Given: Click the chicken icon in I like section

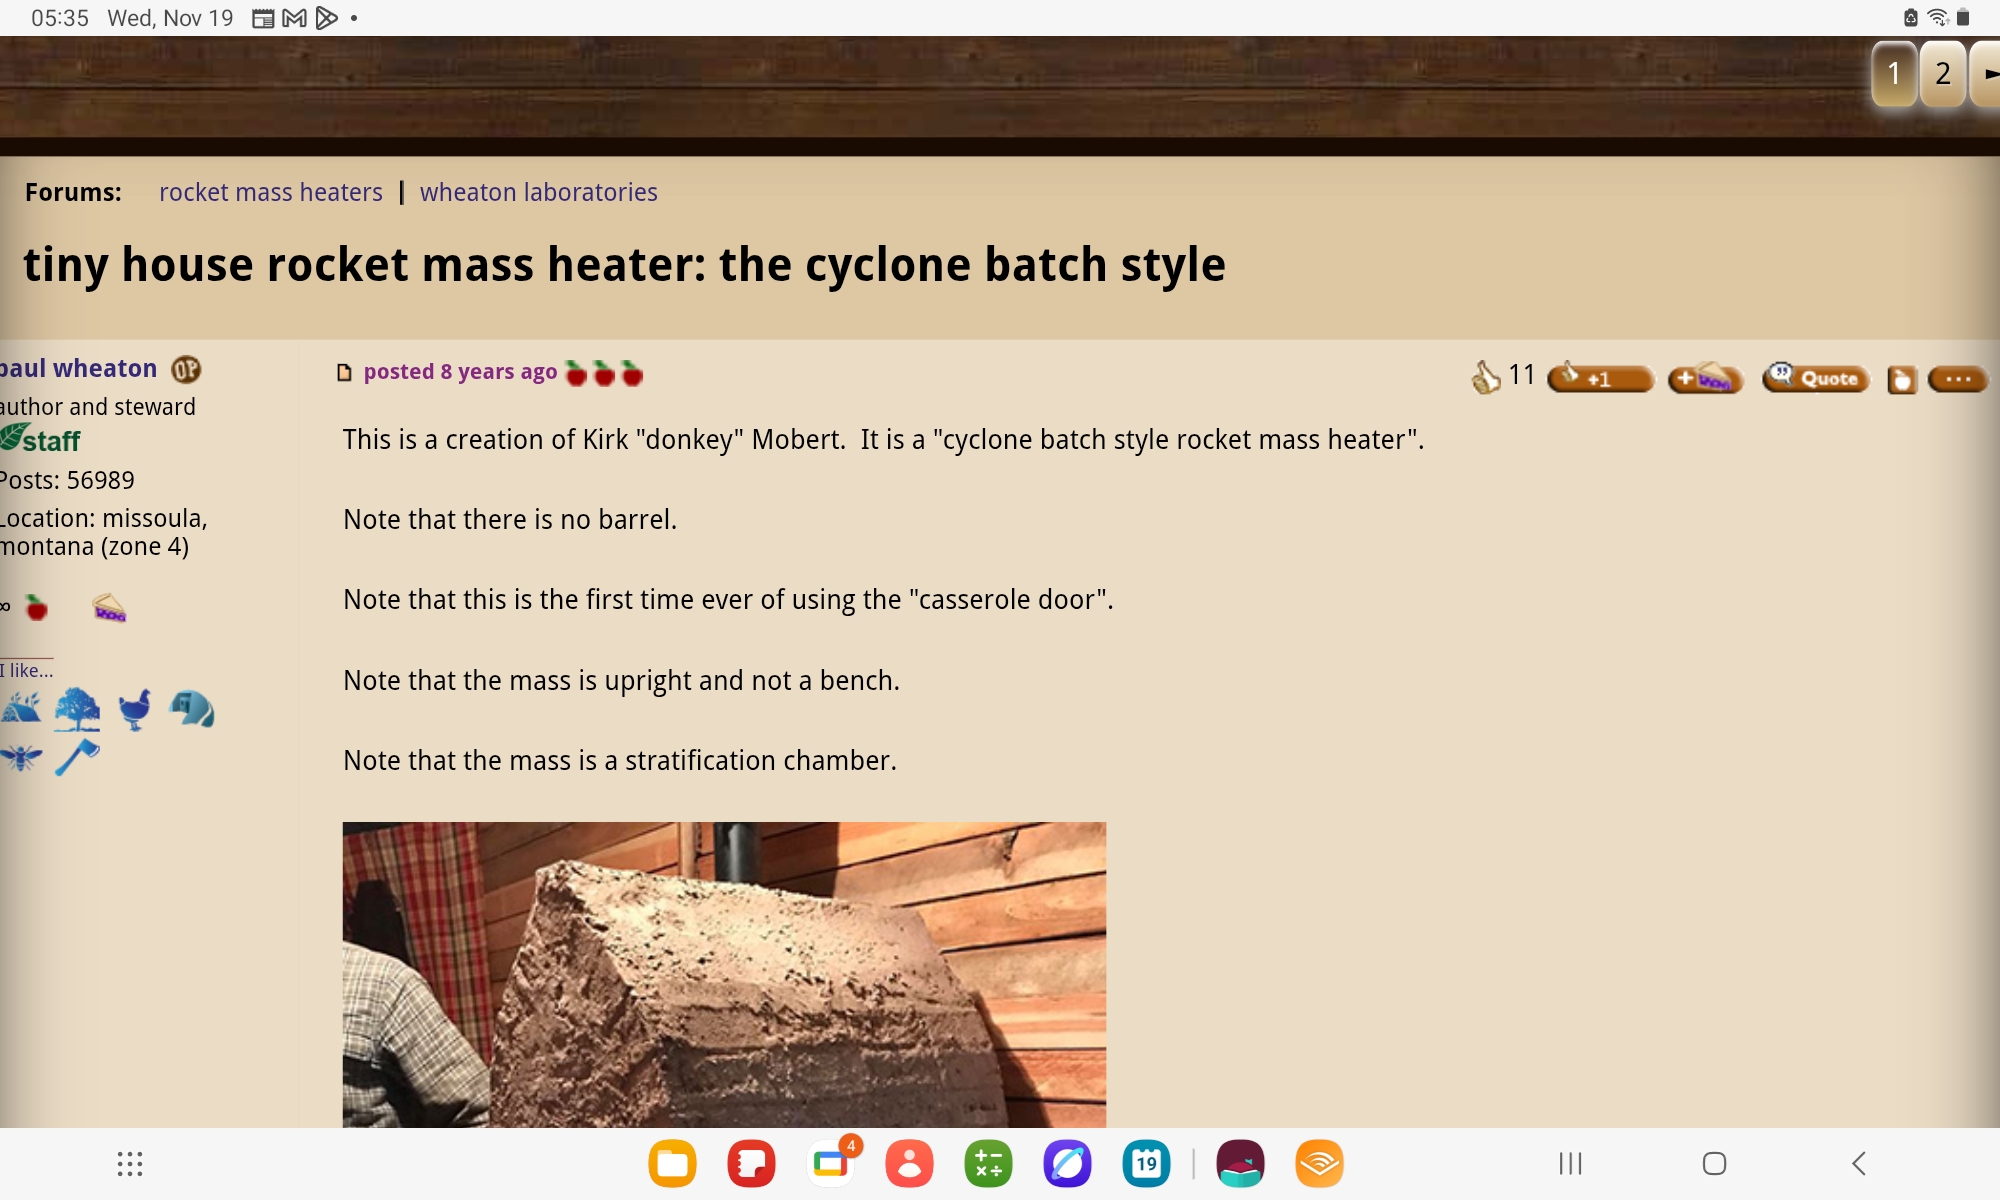Looking at the screenshot, I should tap(134, 708).
